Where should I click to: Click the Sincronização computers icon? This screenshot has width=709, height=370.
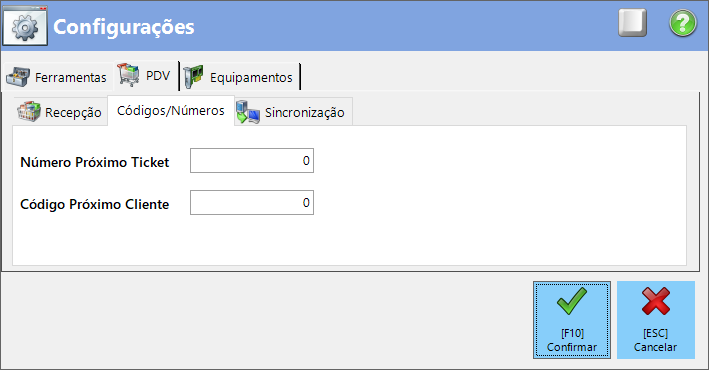pos(248,112)
